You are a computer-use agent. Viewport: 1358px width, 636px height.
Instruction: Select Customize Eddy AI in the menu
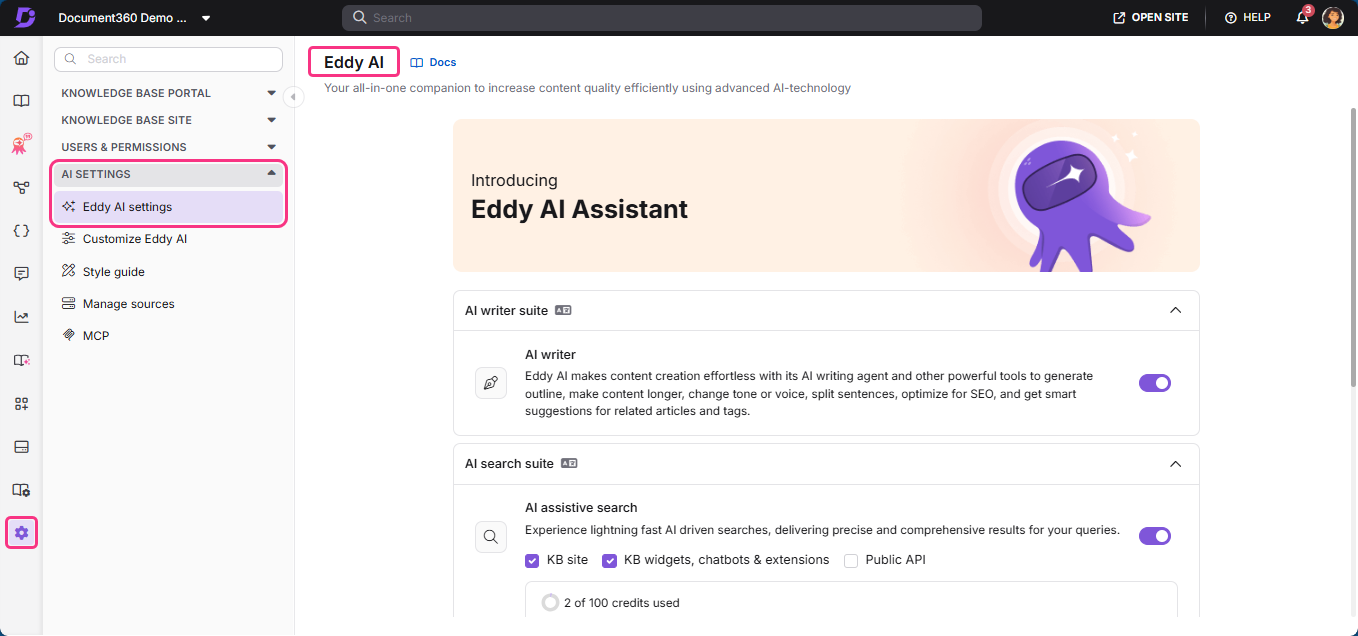(x=133, y=238)
